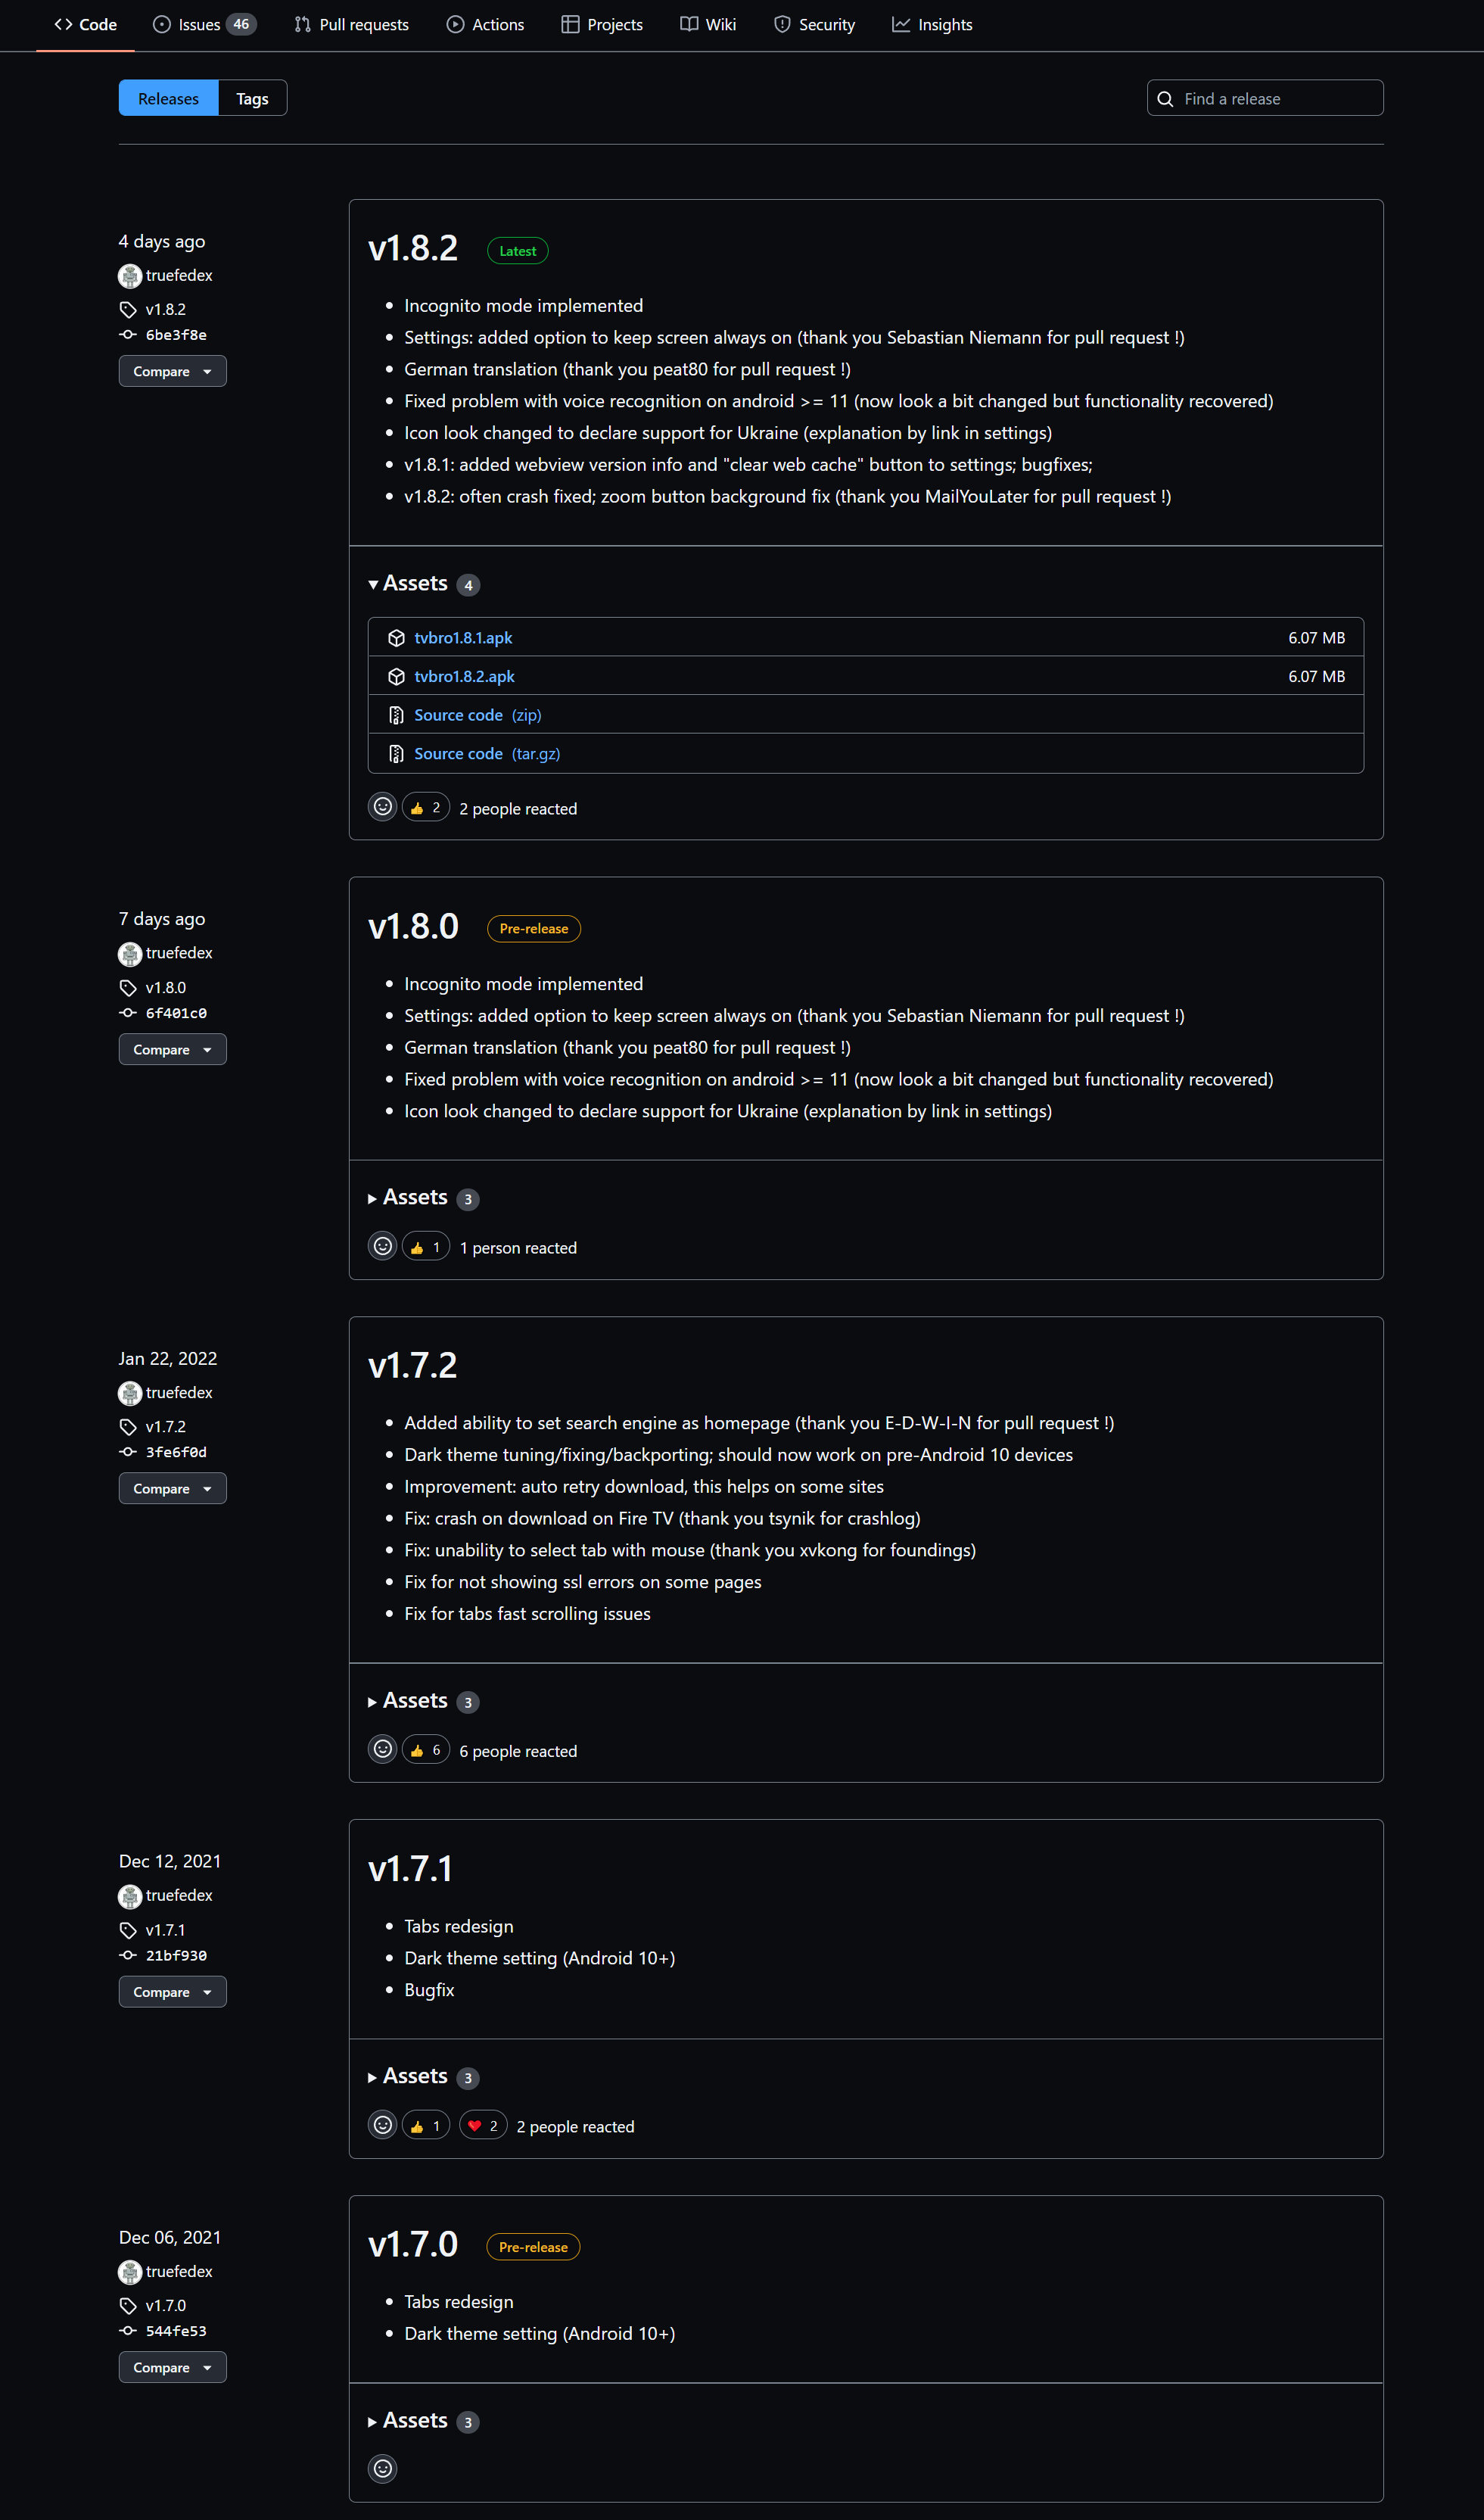View the Insights graph icon
Viewport: 1484px width, 2520px height.
pos(901,24)
